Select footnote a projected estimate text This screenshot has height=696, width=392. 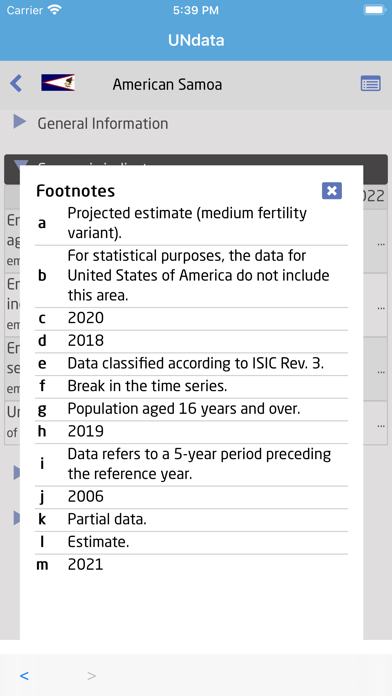coord(187,223)
